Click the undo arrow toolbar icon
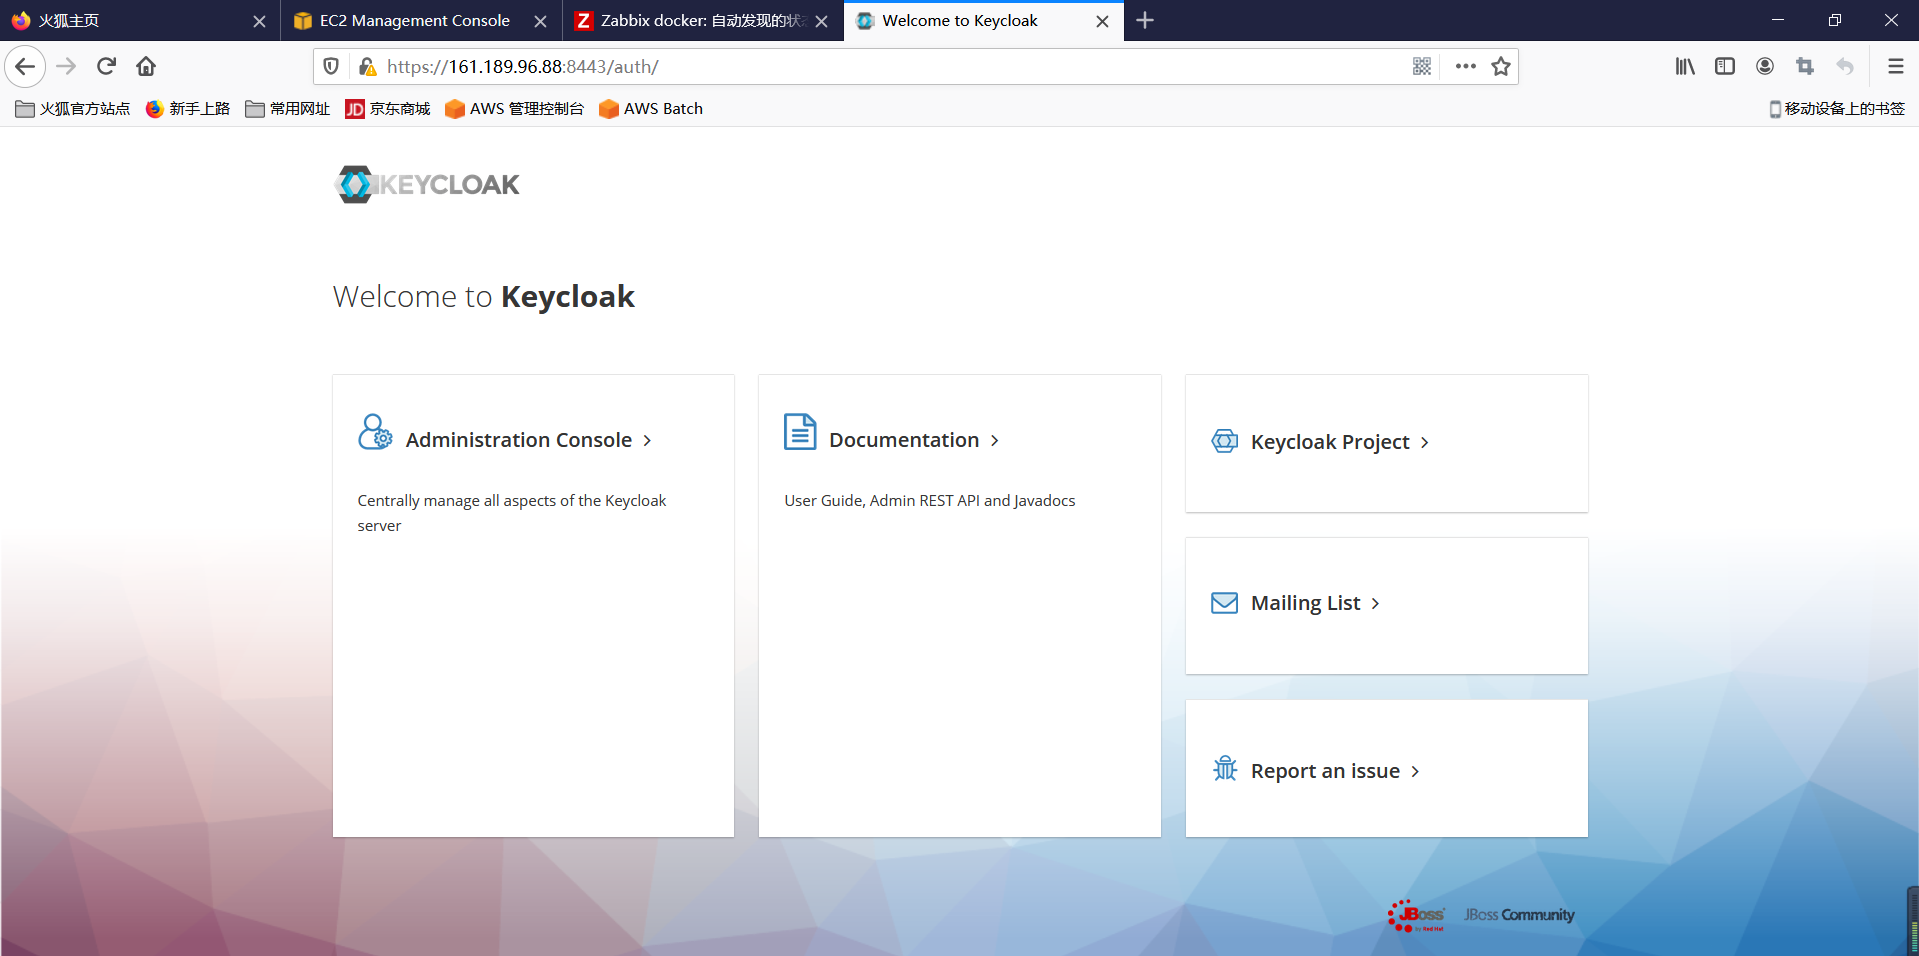 coord(1845,66)
